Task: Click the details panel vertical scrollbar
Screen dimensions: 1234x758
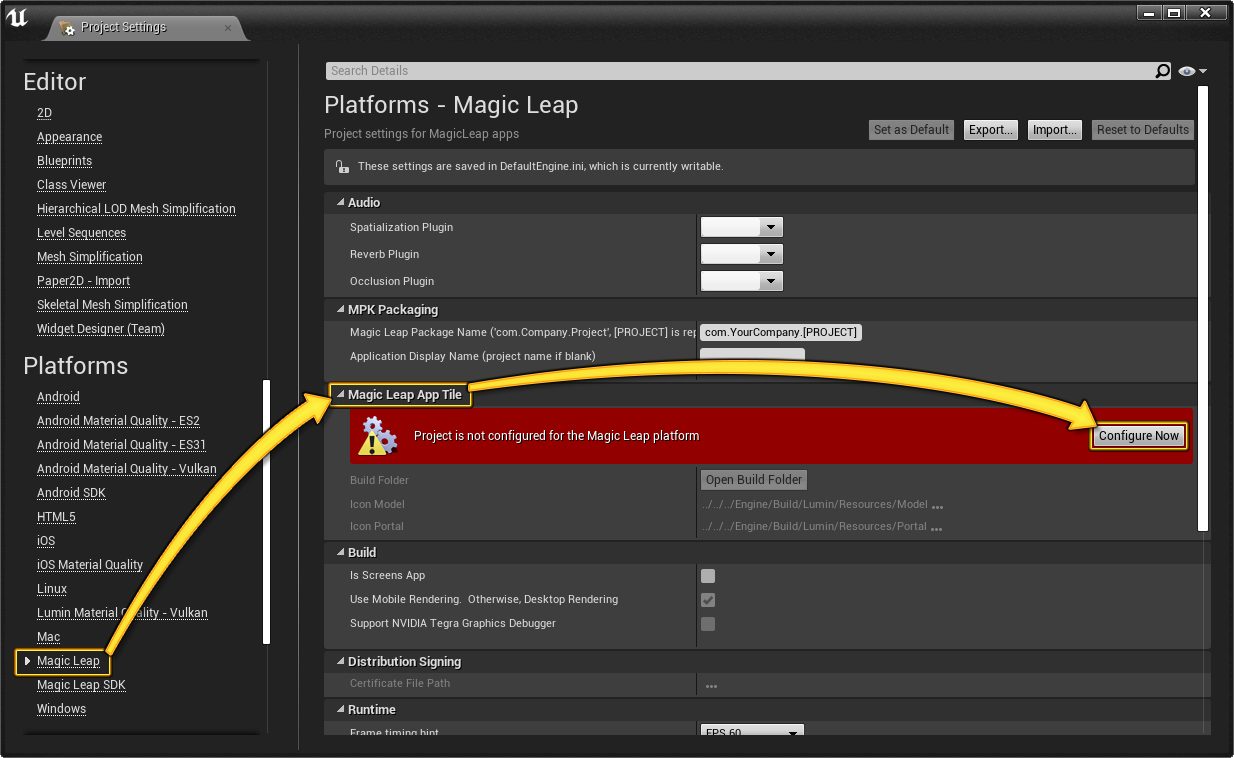Action: (x=1204, y=308)
